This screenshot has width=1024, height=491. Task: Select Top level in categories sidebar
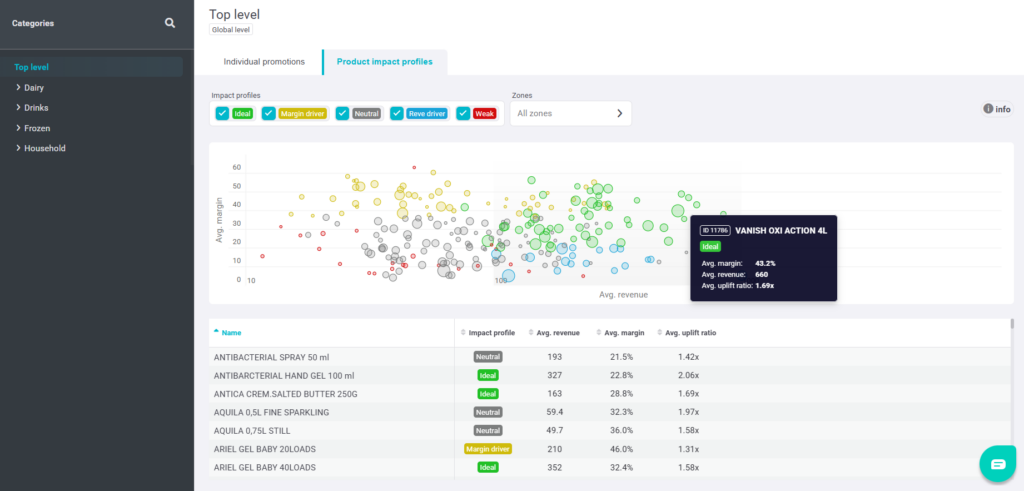pyautogui.click(x=32, y=67)
